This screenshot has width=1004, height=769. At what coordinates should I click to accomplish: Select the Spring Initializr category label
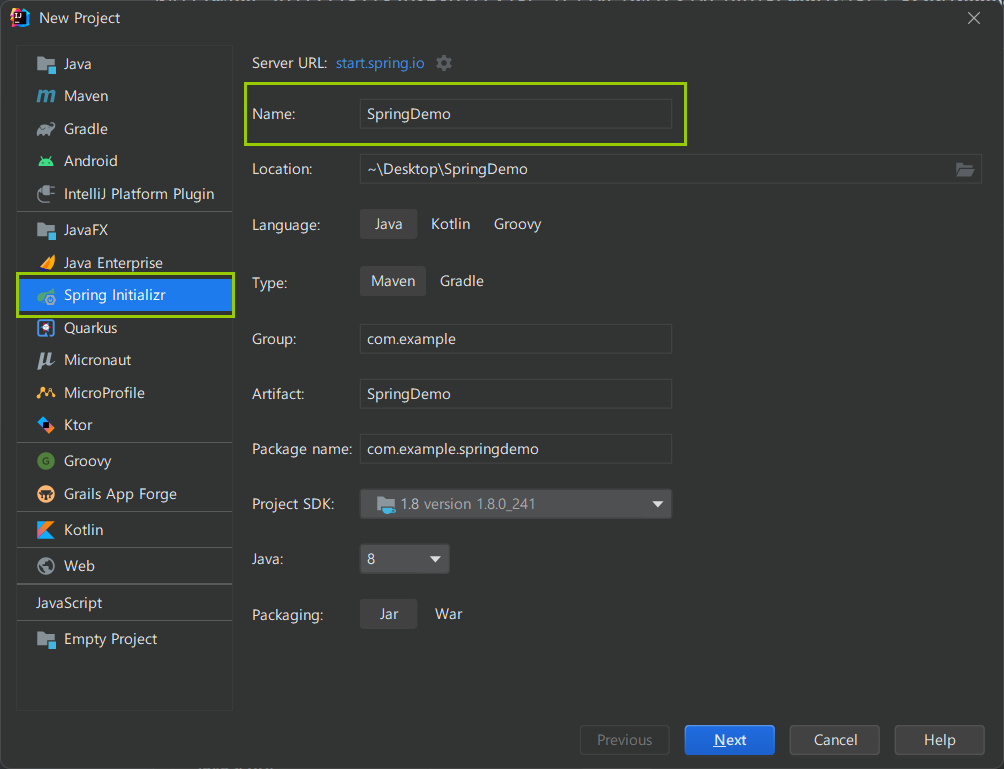click(x=115, y=295)
